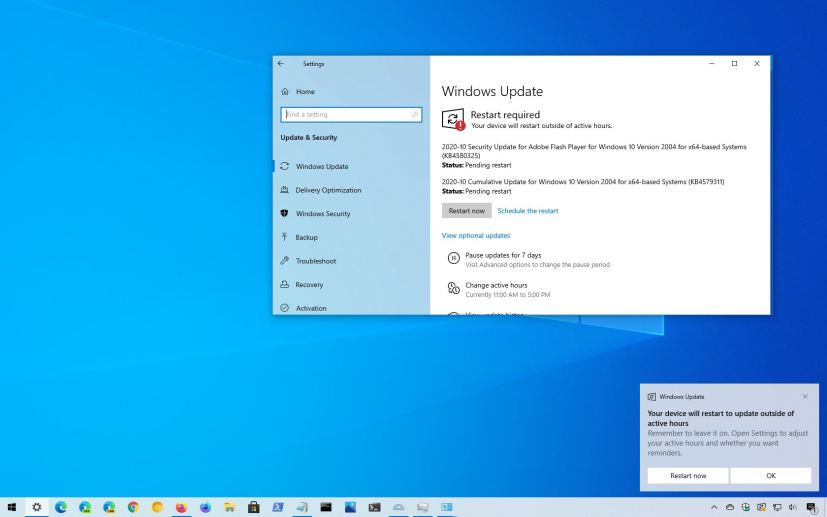Open View optional updates link
827x517 pixels.
coord(475,235)
